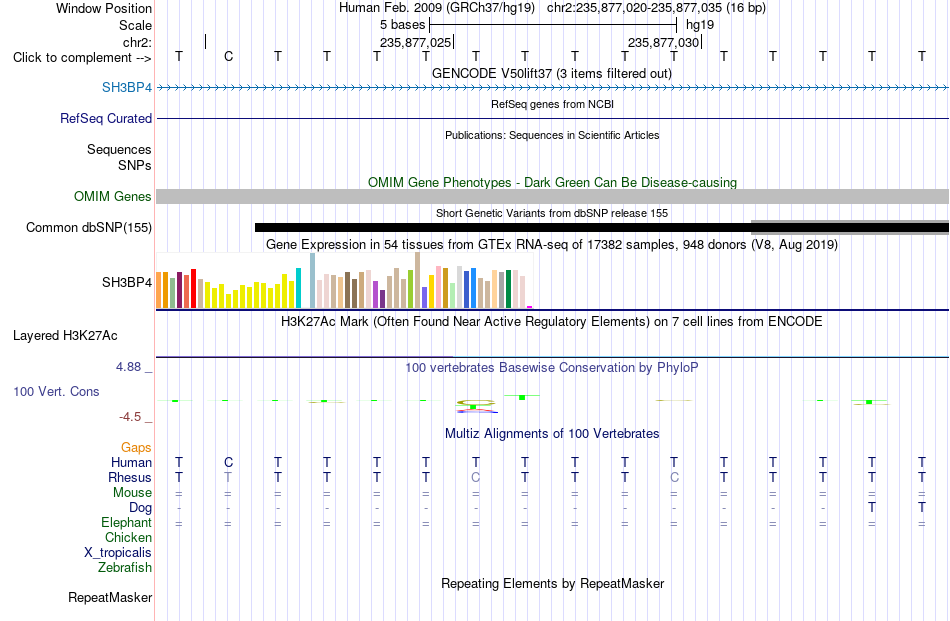
Task: Click the tiny magenta GTEx bar
Action: click(x=530, y=307)
